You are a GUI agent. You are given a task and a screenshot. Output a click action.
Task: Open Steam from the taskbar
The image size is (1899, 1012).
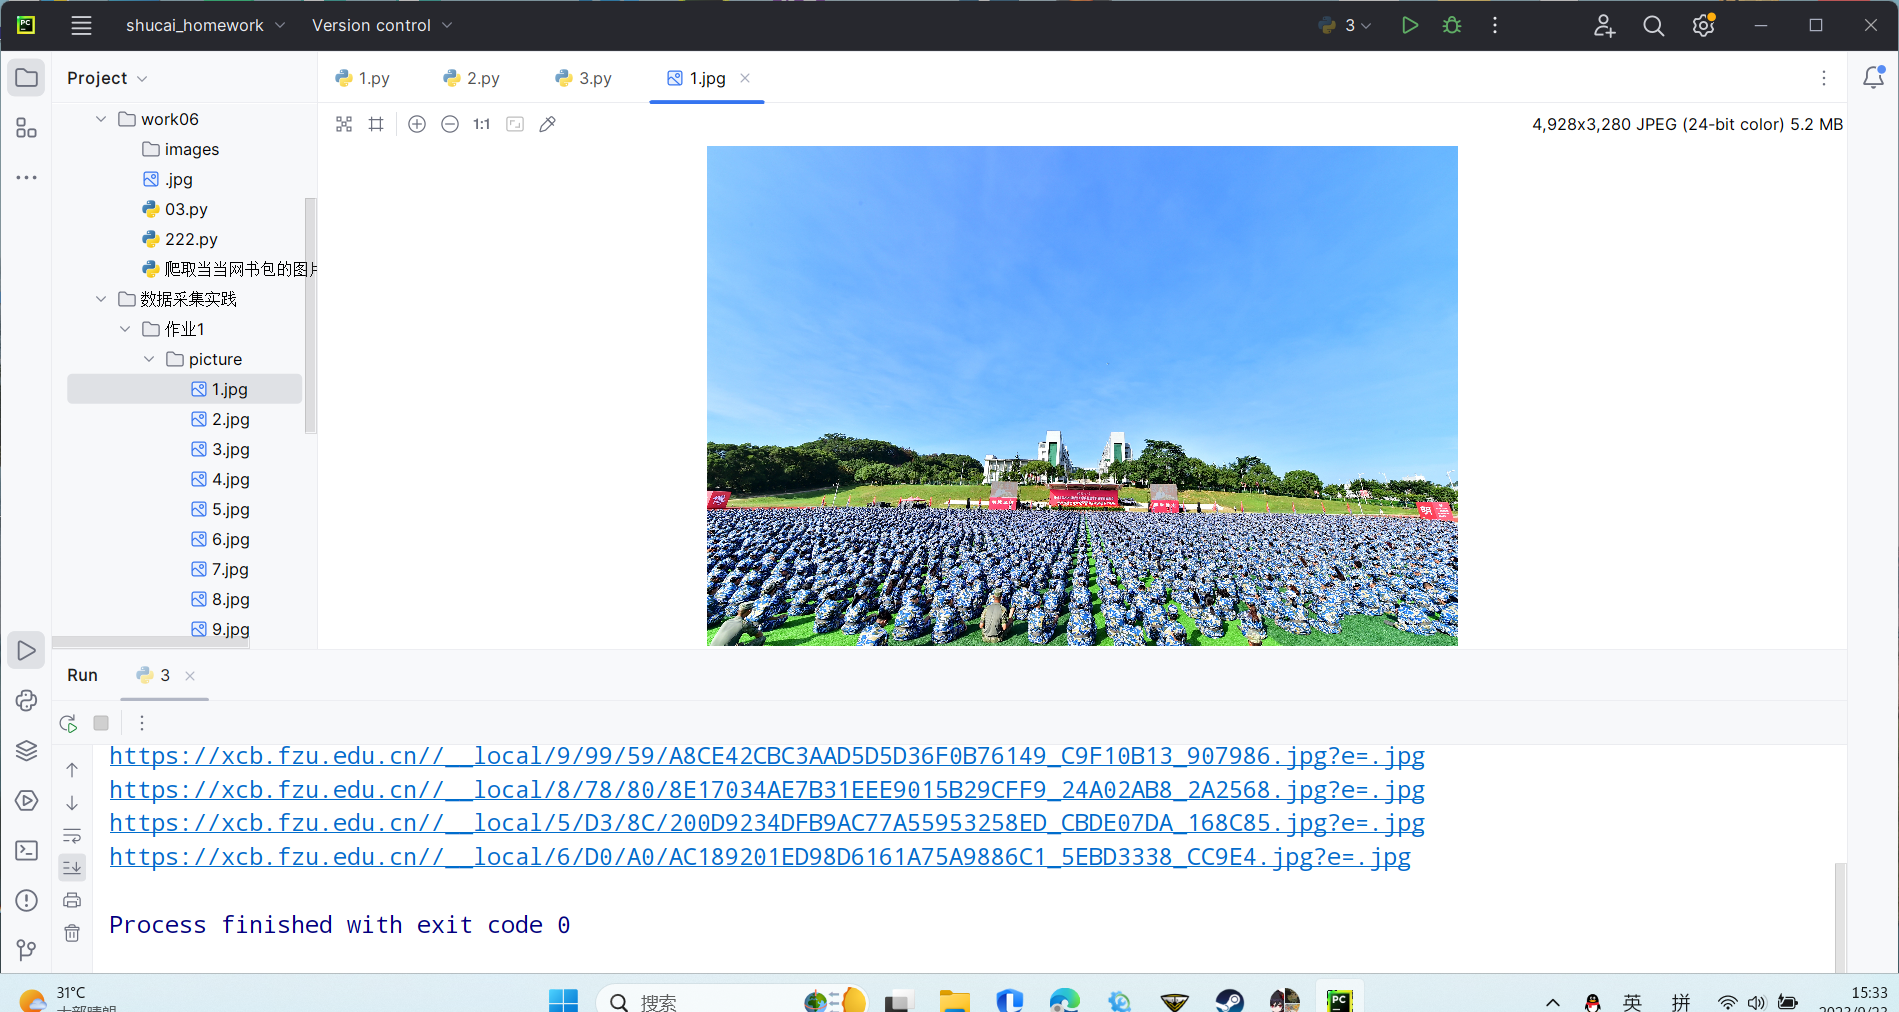click(x=1229, y=1001)
